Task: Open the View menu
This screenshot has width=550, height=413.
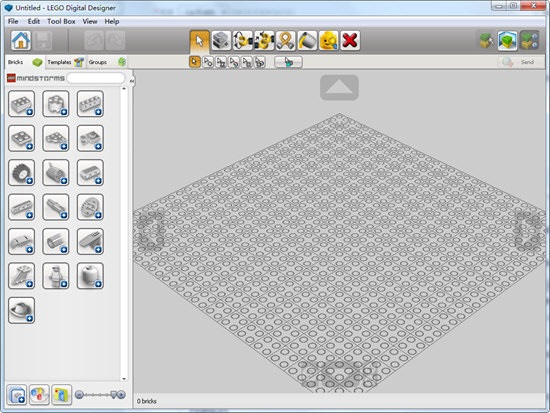Action: [90, 21]
